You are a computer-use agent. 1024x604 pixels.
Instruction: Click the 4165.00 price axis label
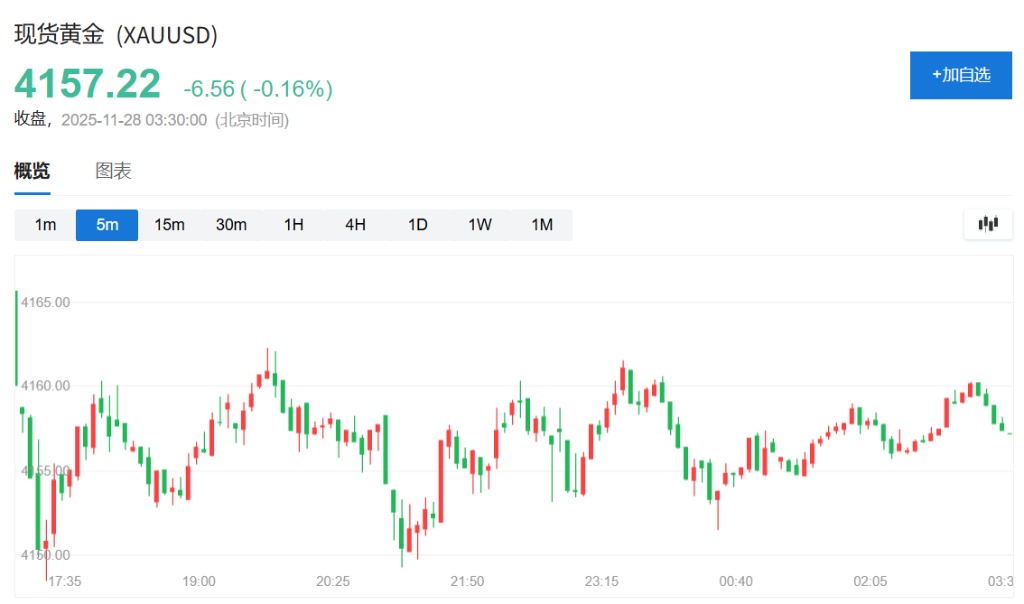point(46,302)
